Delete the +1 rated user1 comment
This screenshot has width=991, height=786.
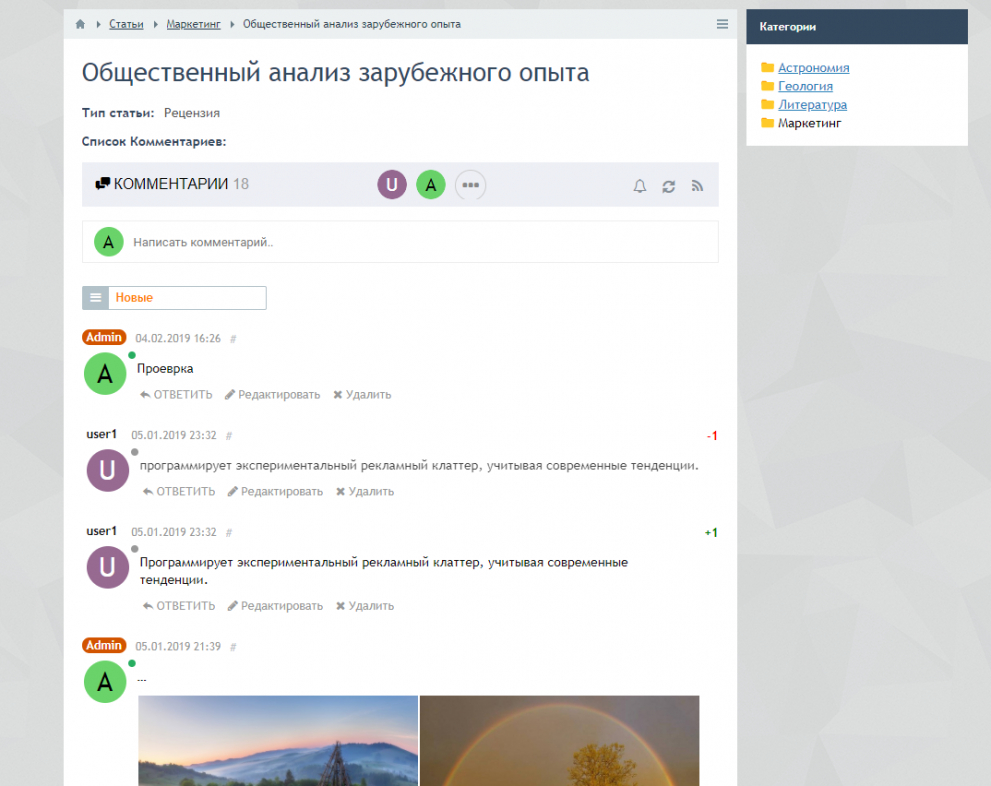coord(365,606)
